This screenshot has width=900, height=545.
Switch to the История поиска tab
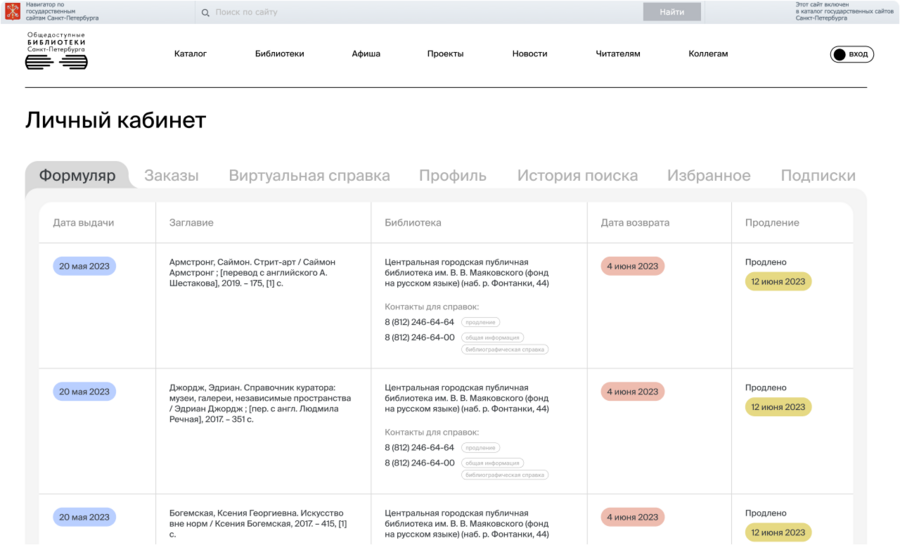click(577, 176)
